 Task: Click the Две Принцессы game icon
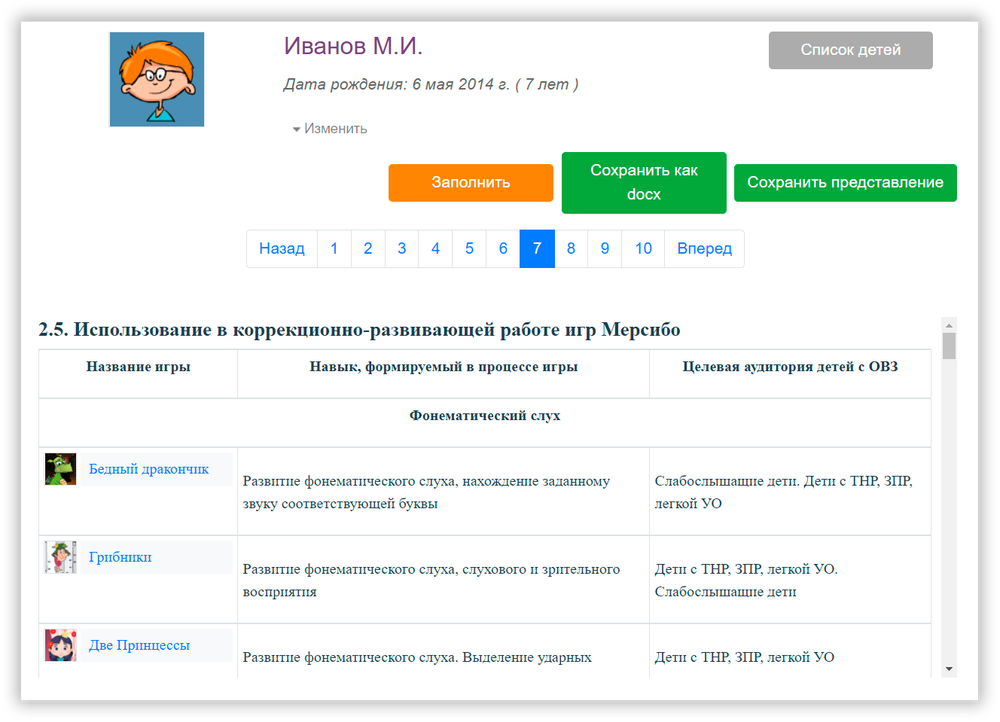[x=60, y=645]
